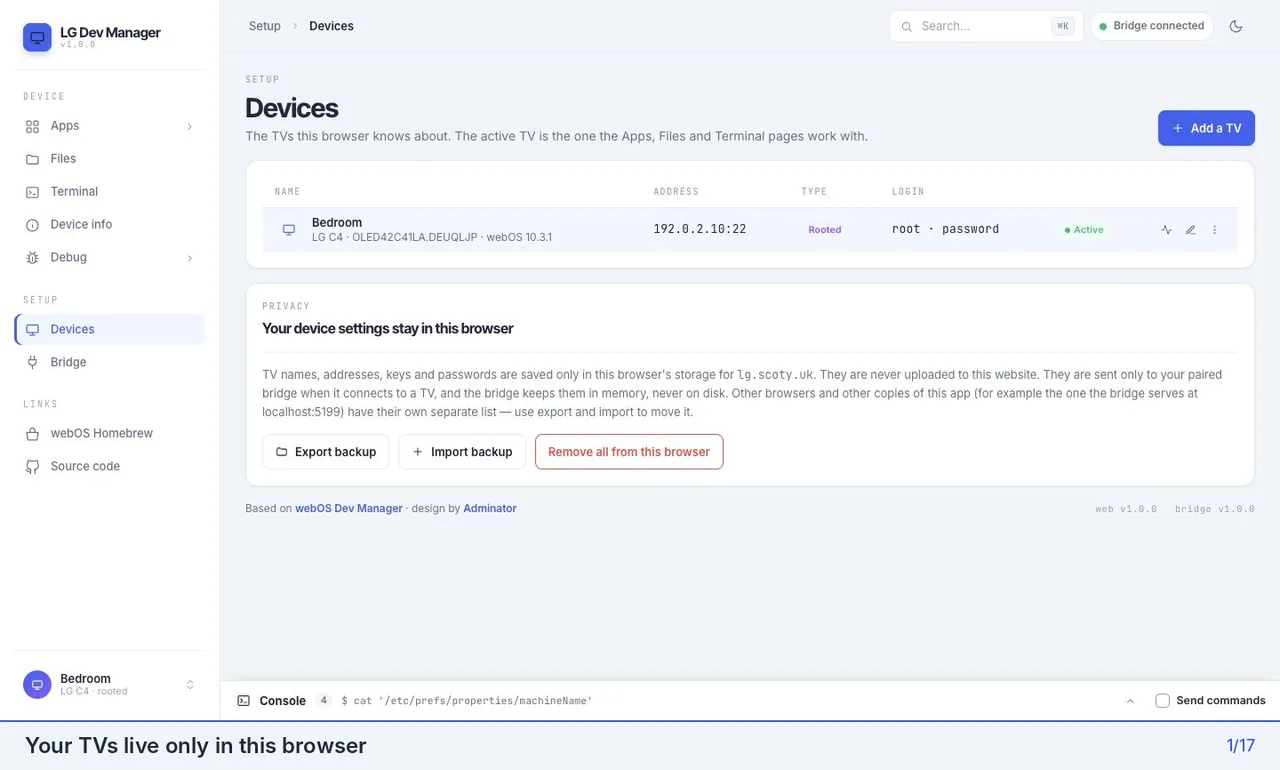Click Remove all from this browser
This screenshot has height=770, width=1280.
pos(629,452)
